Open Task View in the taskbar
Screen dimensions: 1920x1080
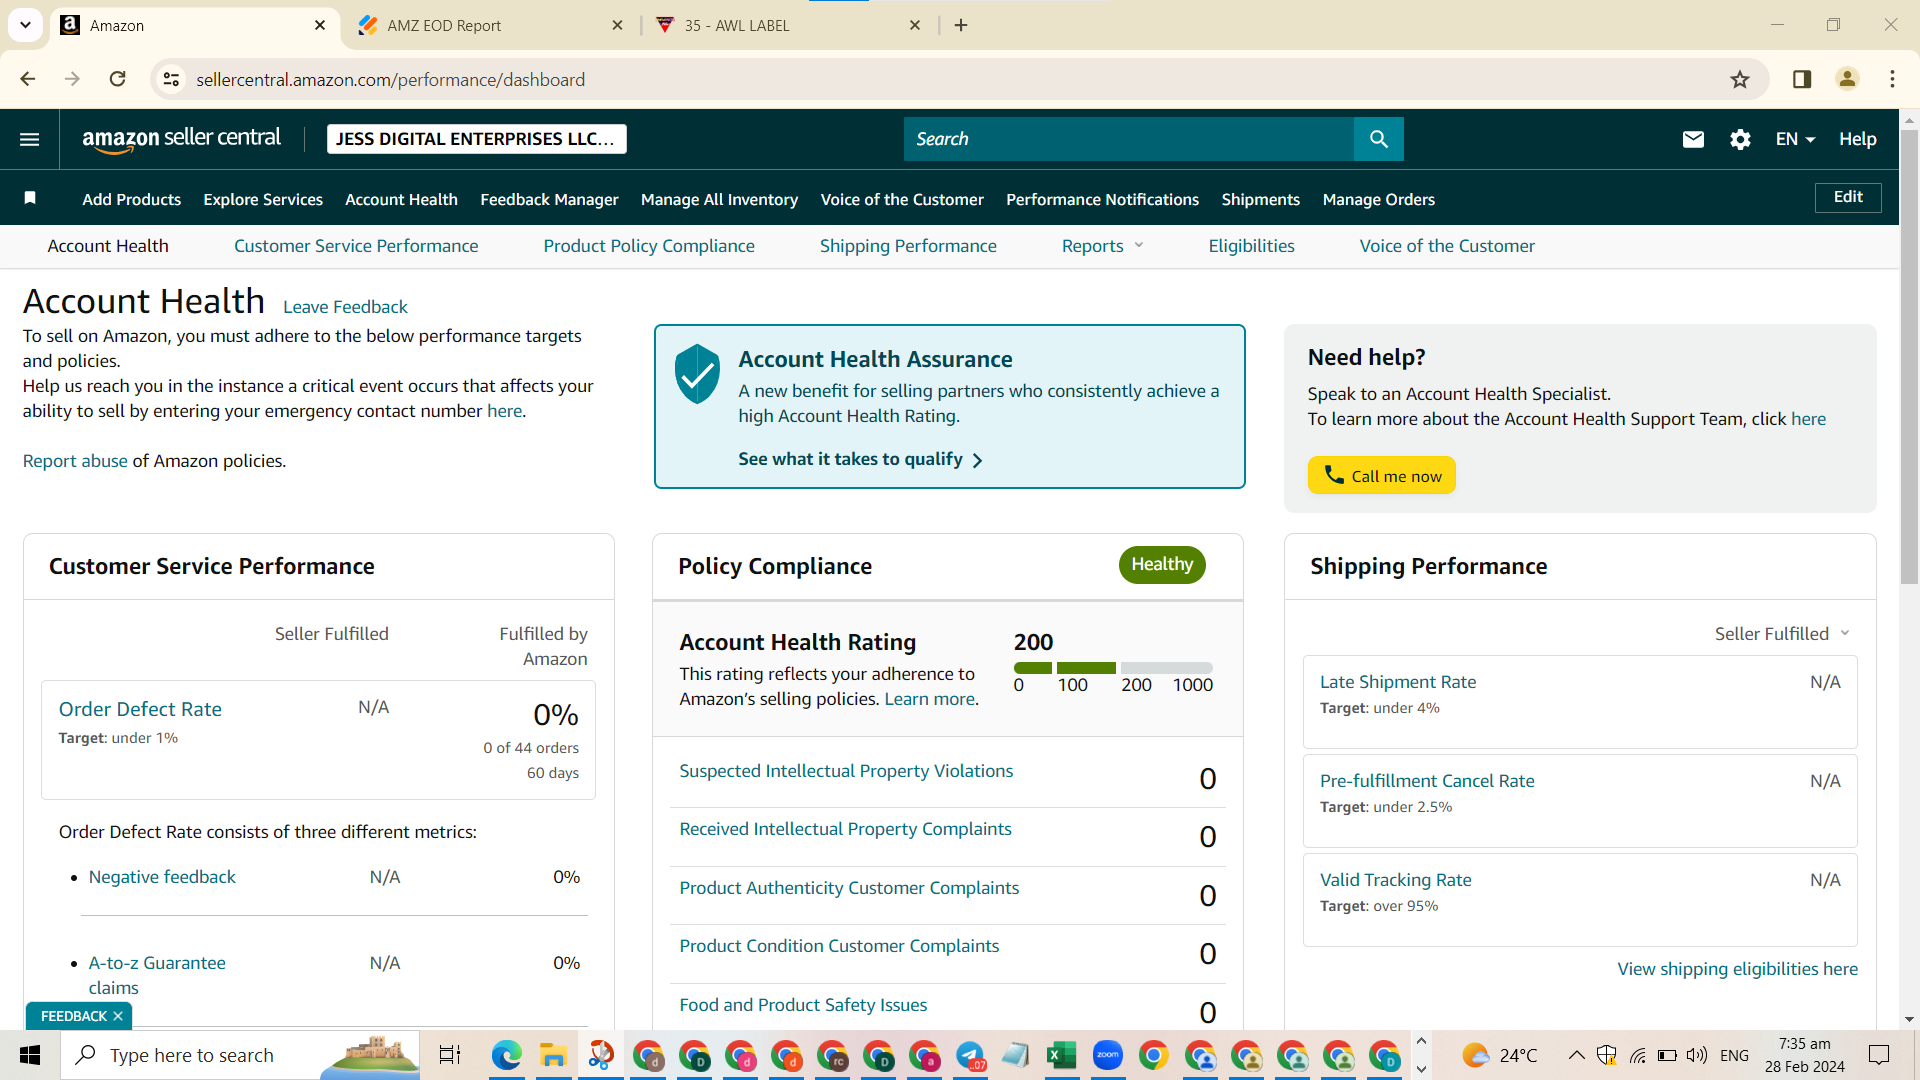pyautogui.click(x=450, y=1055)
